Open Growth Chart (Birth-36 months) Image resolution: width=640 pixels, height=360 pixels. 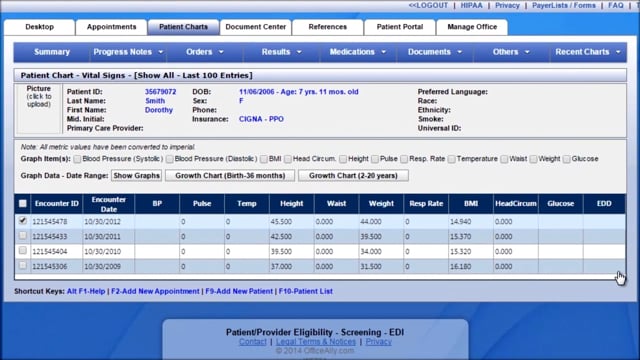pyautogui.click(x=230, y=176)
